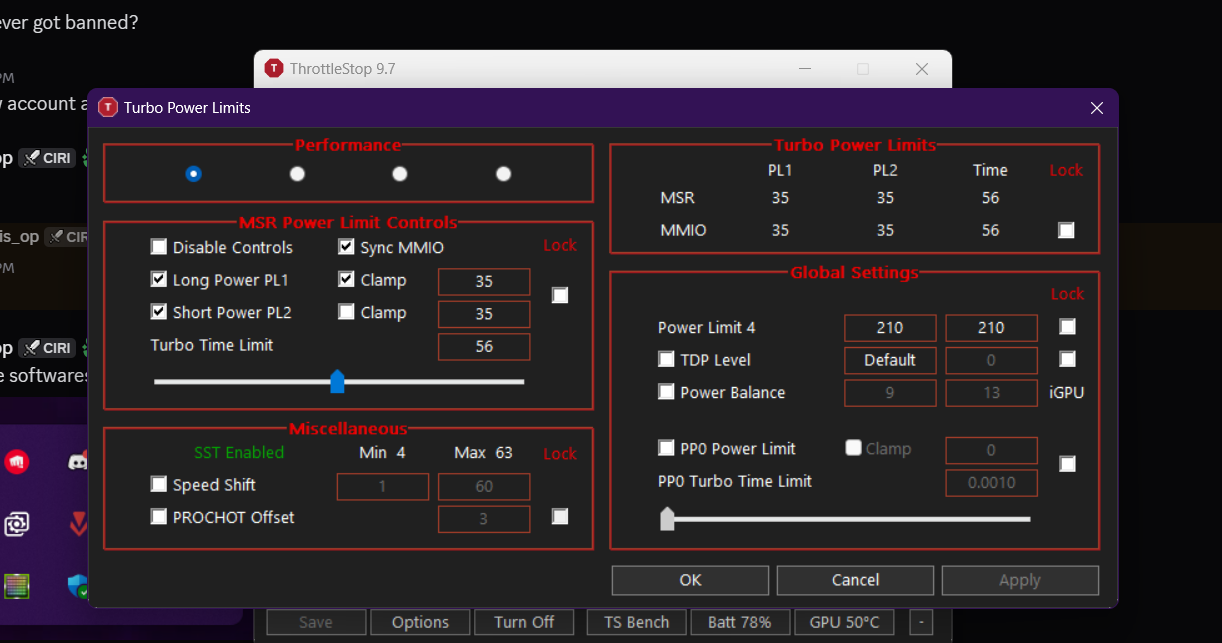Tick the Miscellaneous Lock checkbox
Screen dimensions: 1222x643
560,516
